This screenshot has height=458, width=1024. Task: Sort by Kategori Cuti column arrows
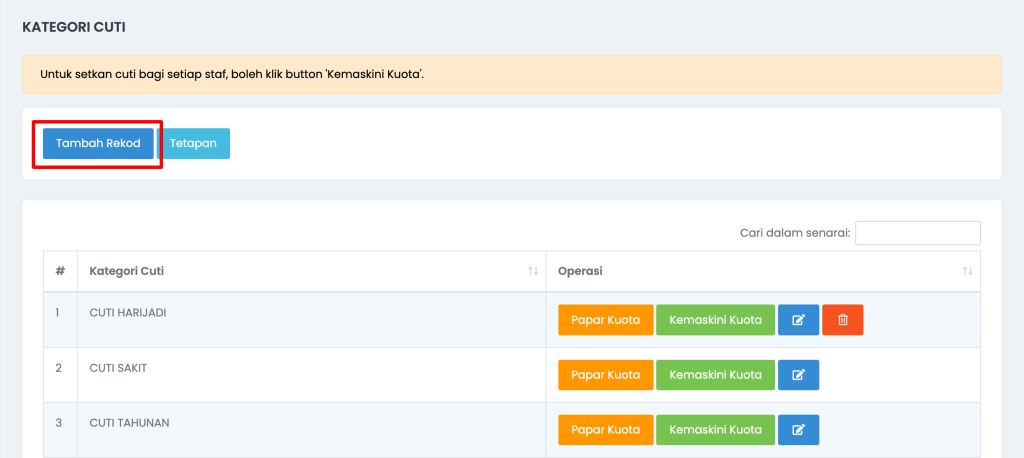point(533,271)
